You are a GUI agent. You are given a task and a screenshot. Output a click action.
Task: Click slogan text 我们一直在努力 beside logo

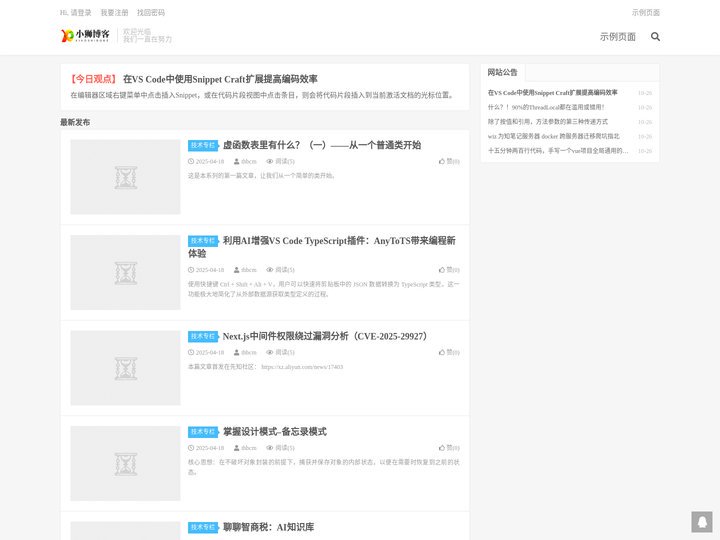(147, 39)
